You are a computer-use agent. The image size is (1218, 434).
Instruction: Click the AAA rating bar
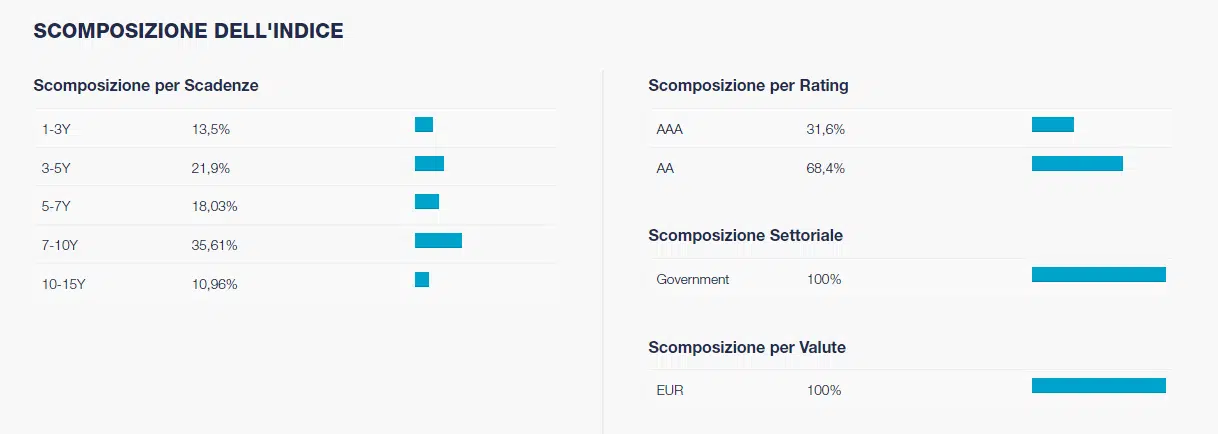click(x=1052, y=125)
